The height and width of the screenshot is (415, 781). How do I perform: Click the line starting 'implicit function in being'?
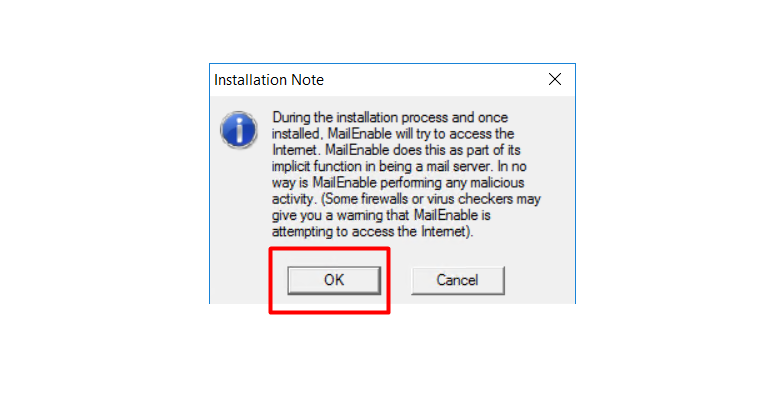[399, 166]
